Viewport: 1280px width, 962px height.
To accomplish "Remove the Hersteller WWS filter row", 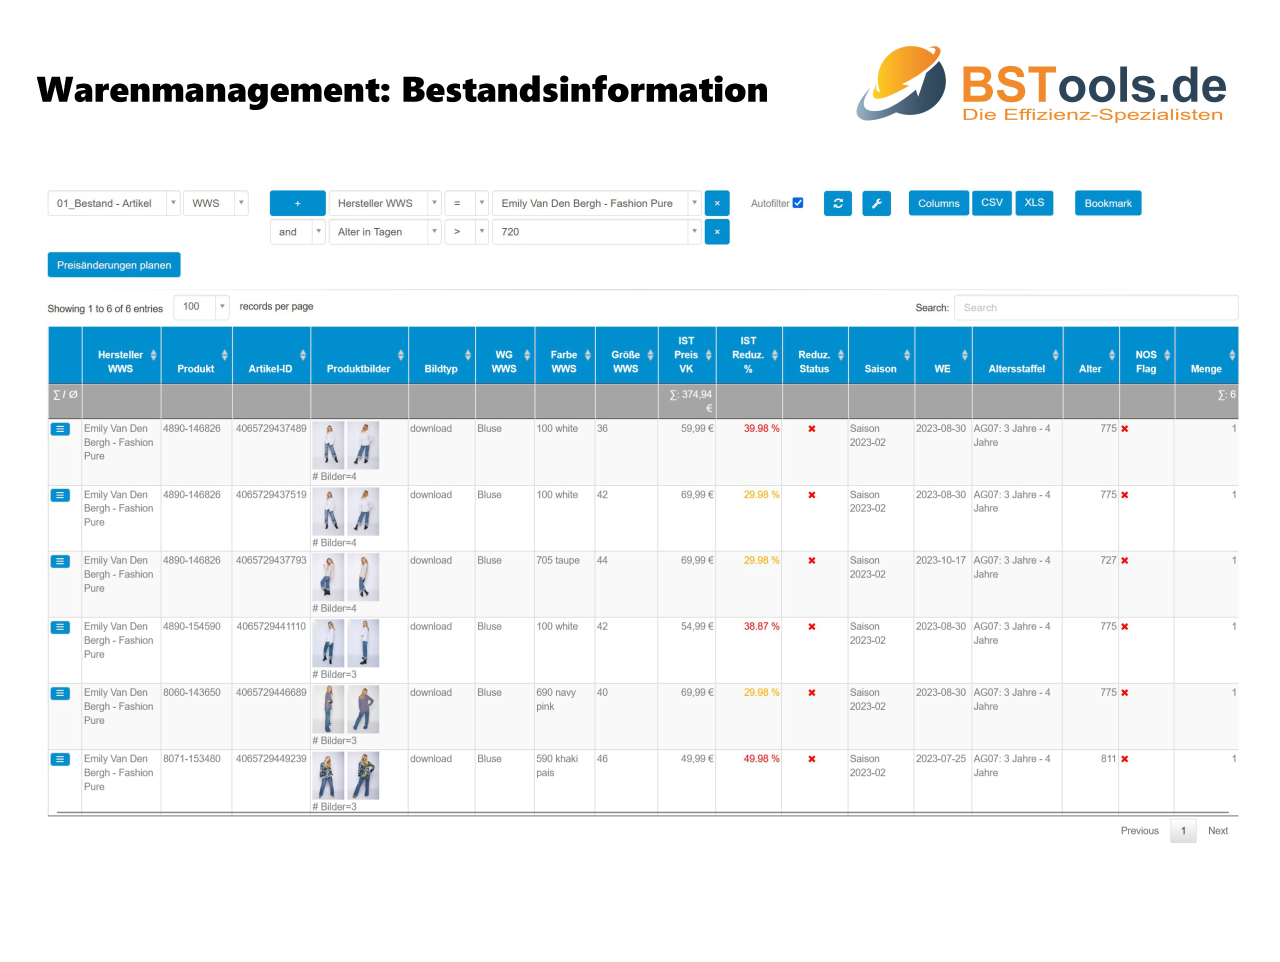I will 717,203.
